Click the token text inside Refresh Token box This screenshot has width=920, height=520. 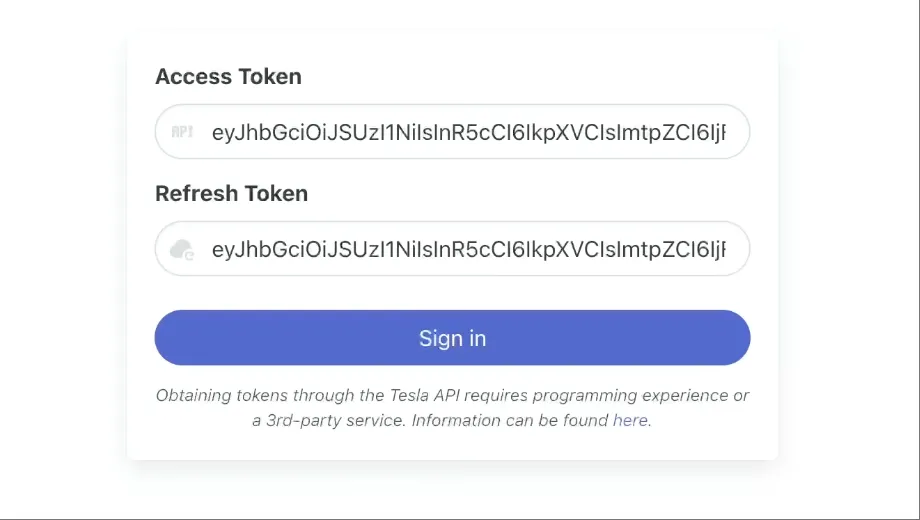pos(468,249)
